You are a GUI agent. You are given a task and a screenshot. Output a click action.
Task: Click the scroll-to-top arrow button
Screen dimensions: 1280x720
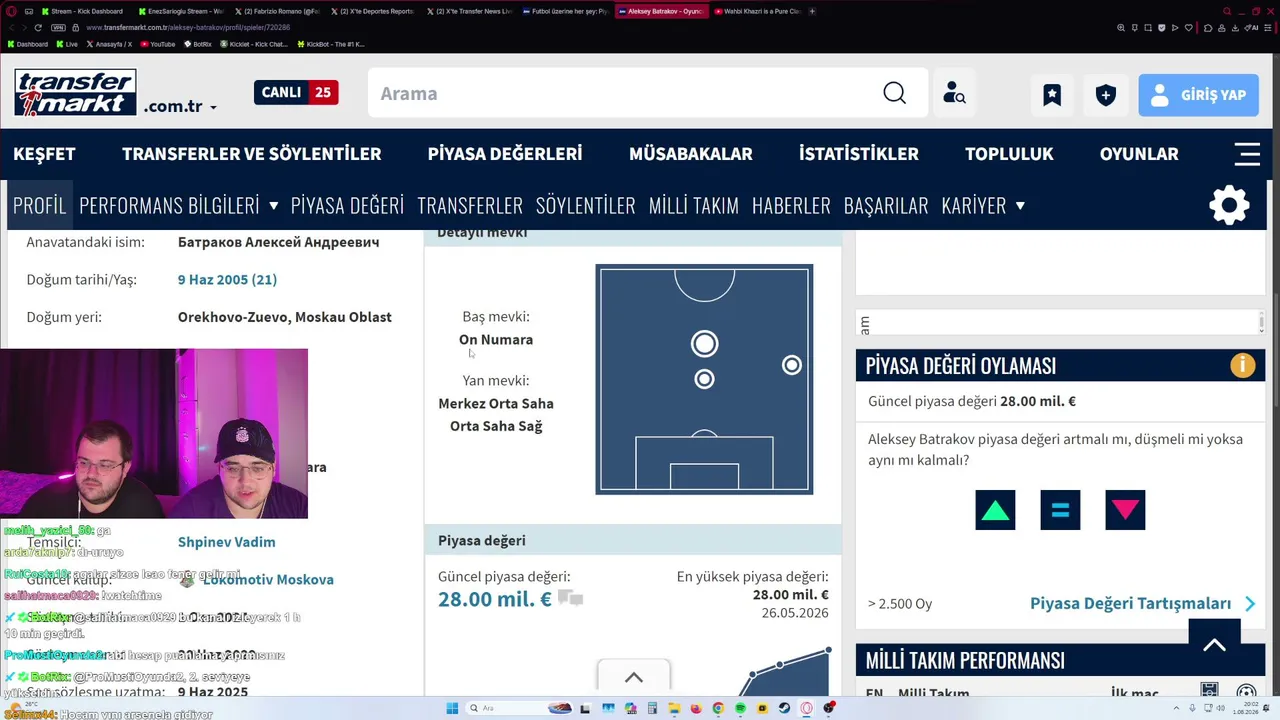1214,645
